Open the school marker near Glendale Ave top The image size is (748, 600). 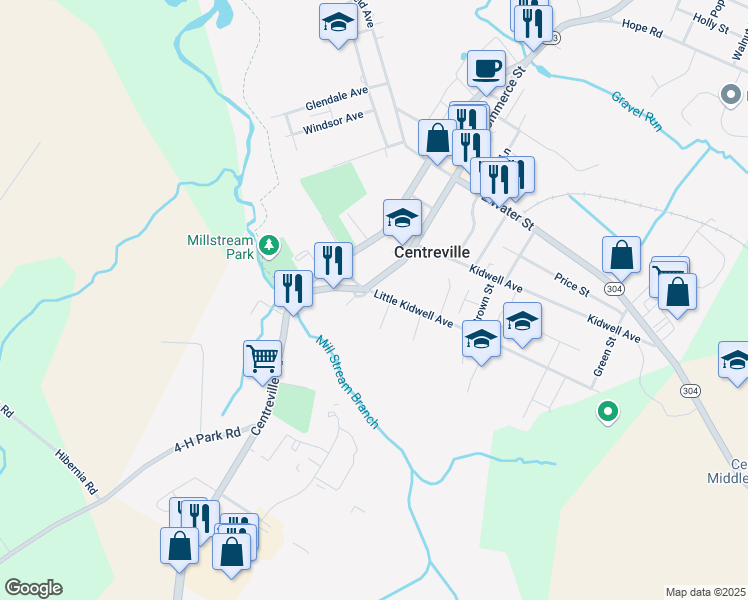(338, 26)
